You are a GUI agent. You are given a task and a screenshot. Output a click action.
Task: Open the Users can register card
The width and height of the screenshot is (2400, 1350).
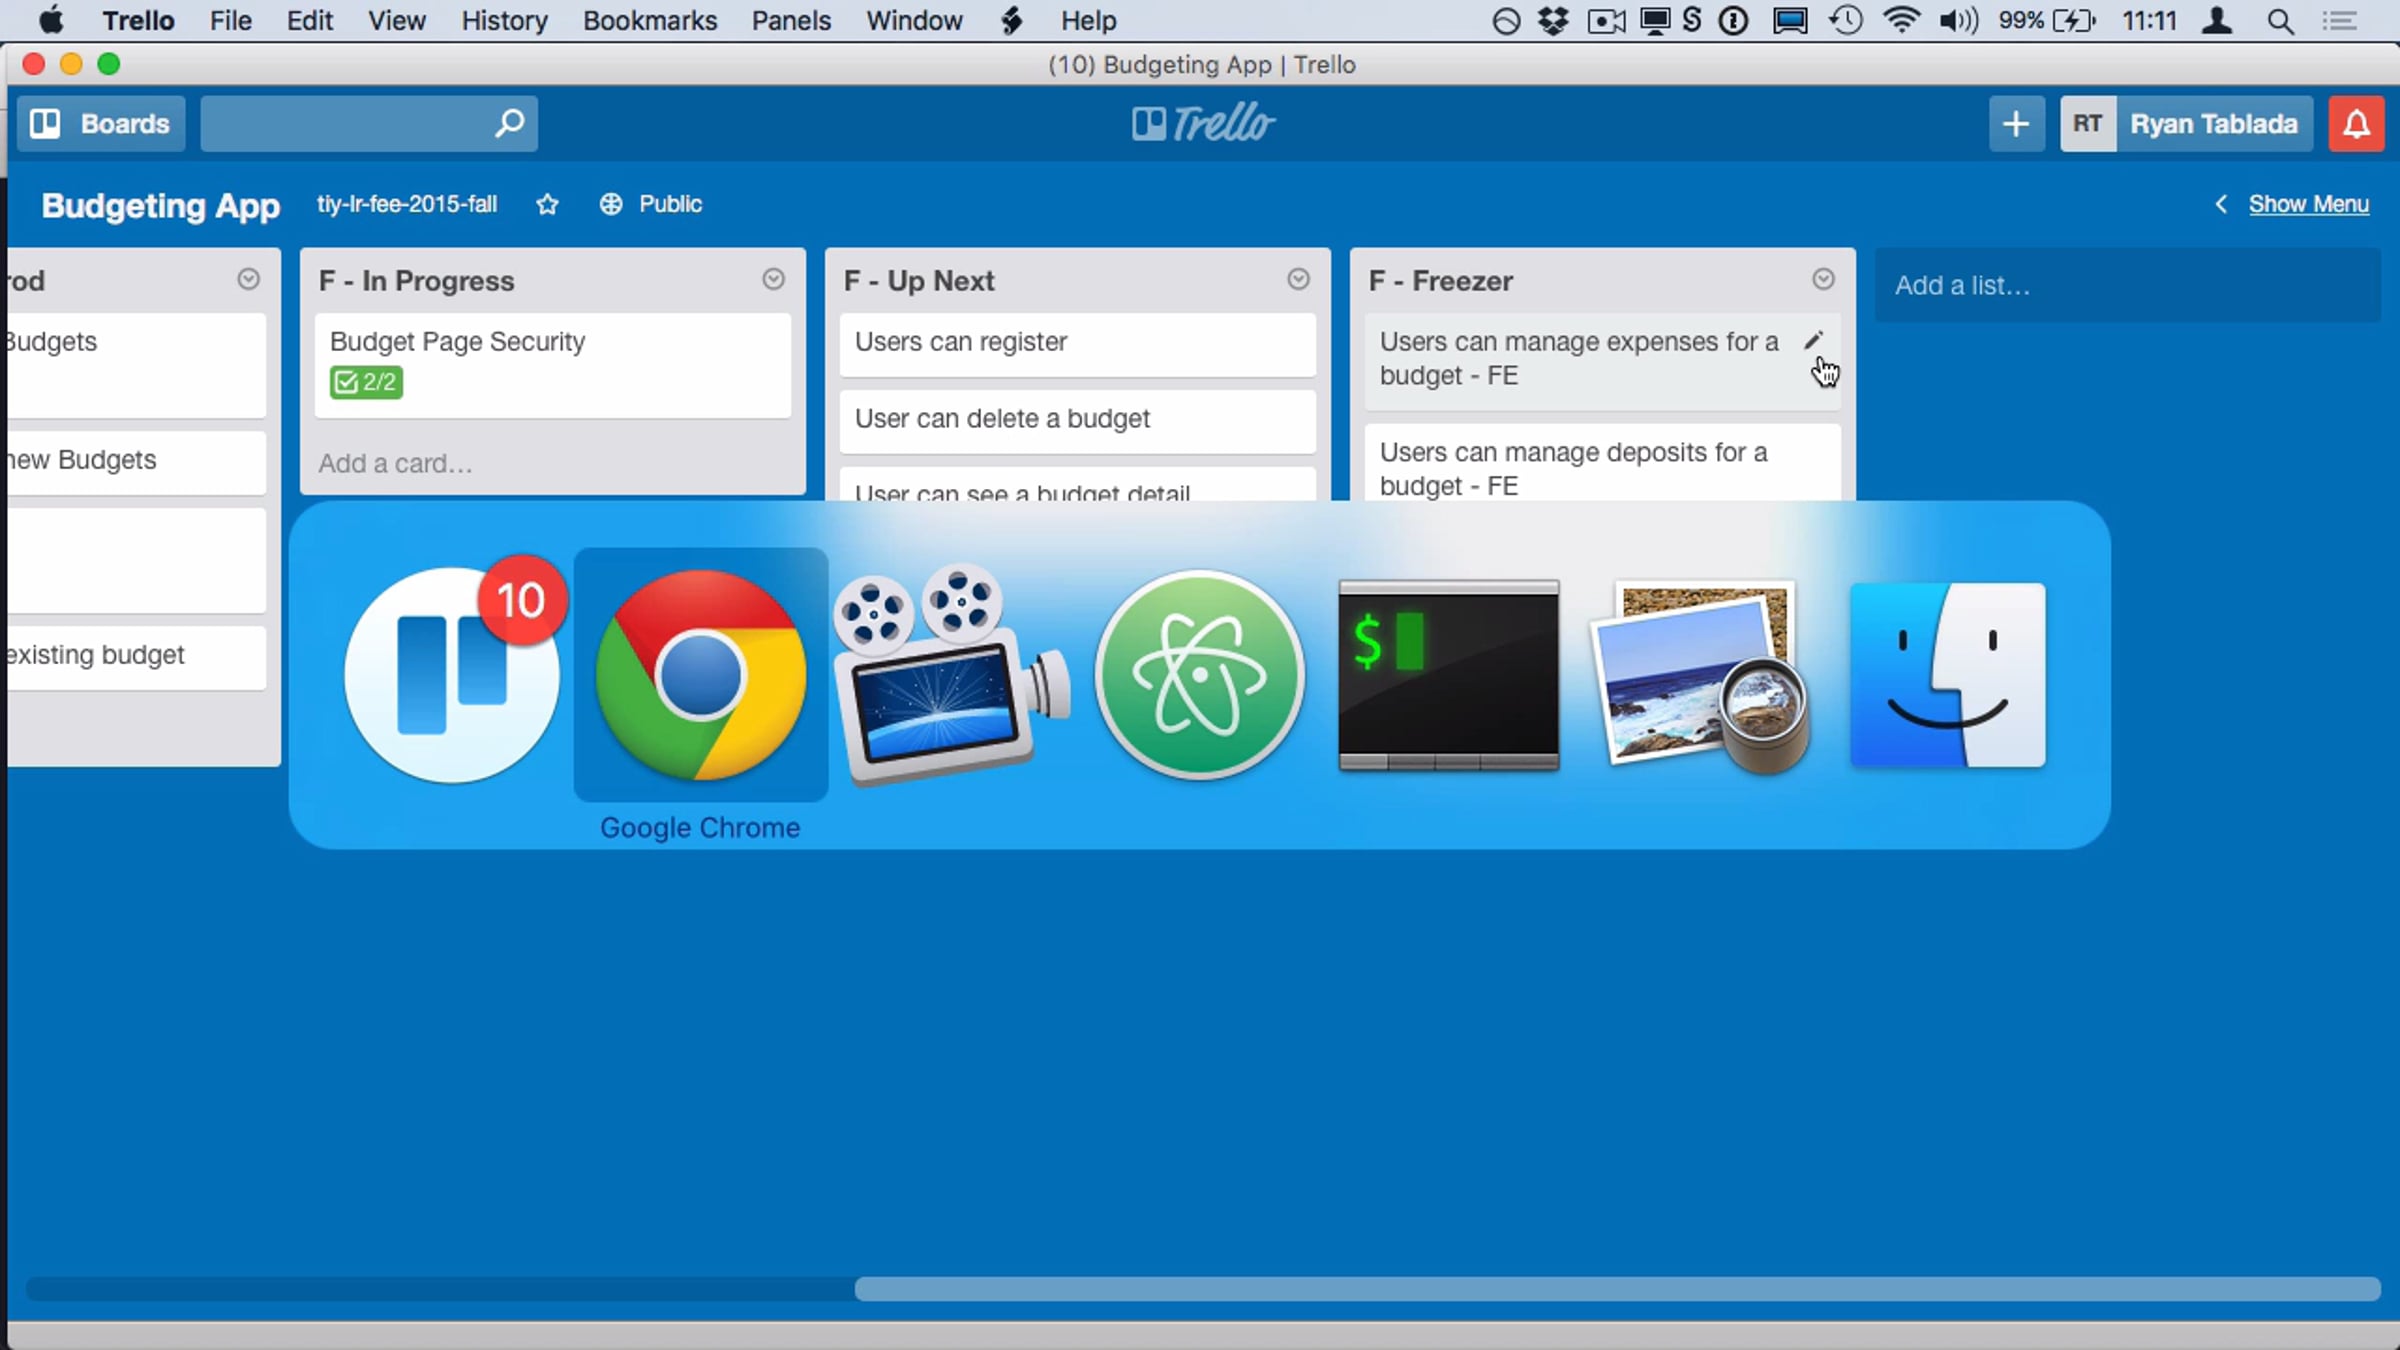1078,344
